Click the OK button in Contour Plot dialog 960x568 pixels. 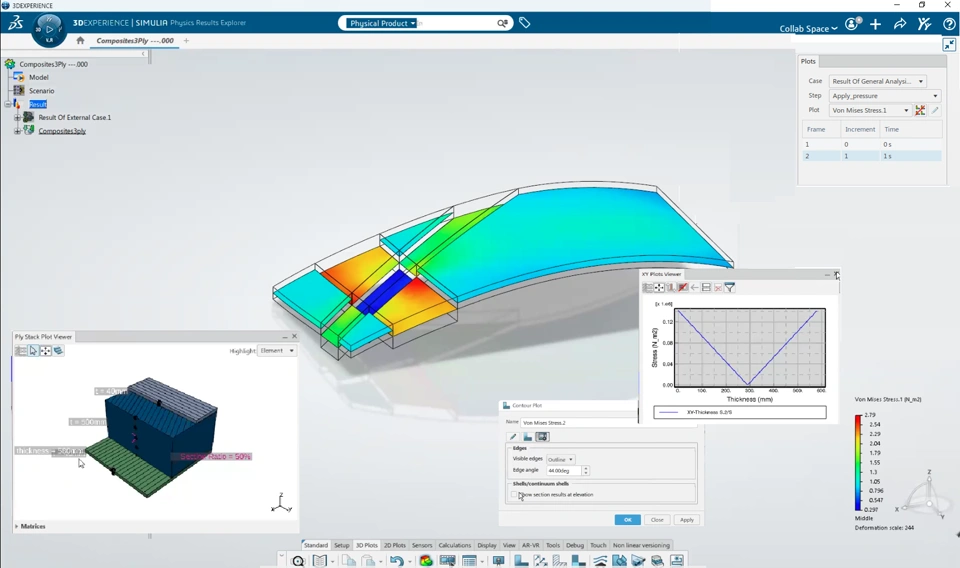click(x=628, y=520)
